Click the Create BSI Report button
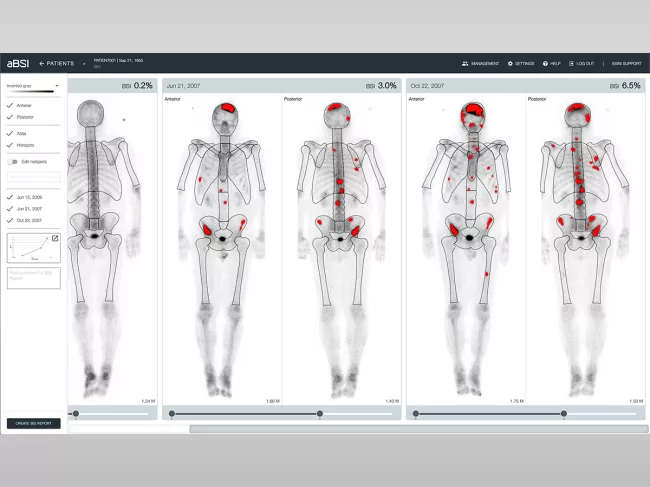The image size is (650, 487). (x=33, y=423)
